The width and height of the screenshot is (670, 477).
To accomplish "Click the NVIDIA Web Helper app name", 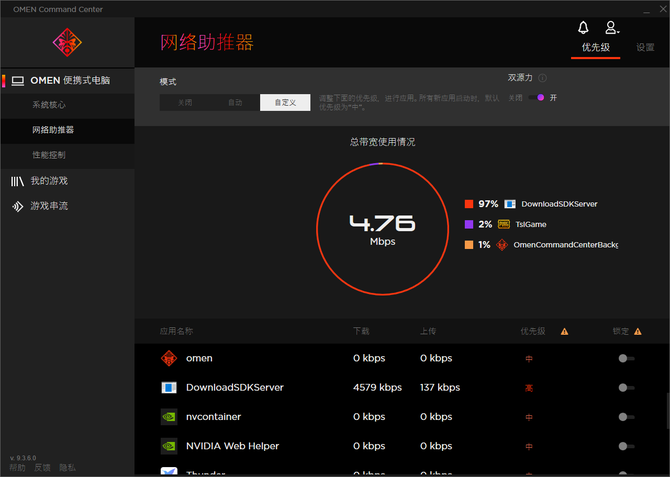I will pyautogui.click(x=232, y=446).
